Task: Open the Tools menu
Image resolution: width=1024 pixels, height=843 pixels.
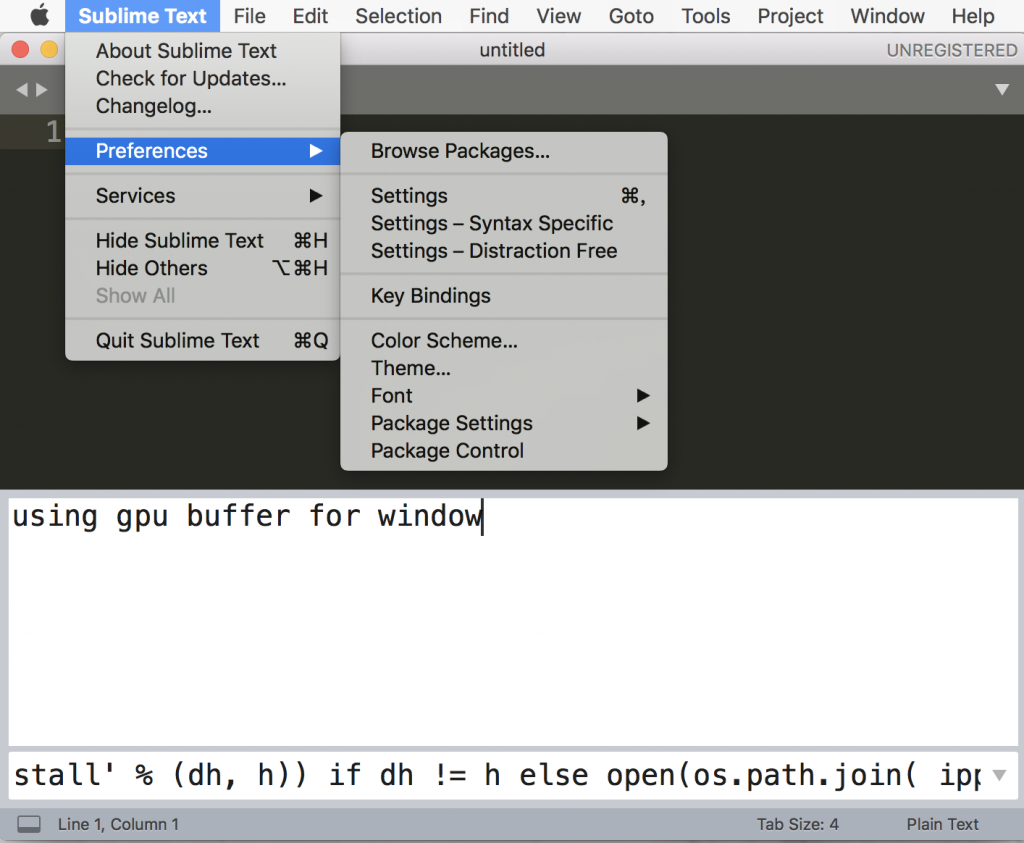Action: (705, 16)
